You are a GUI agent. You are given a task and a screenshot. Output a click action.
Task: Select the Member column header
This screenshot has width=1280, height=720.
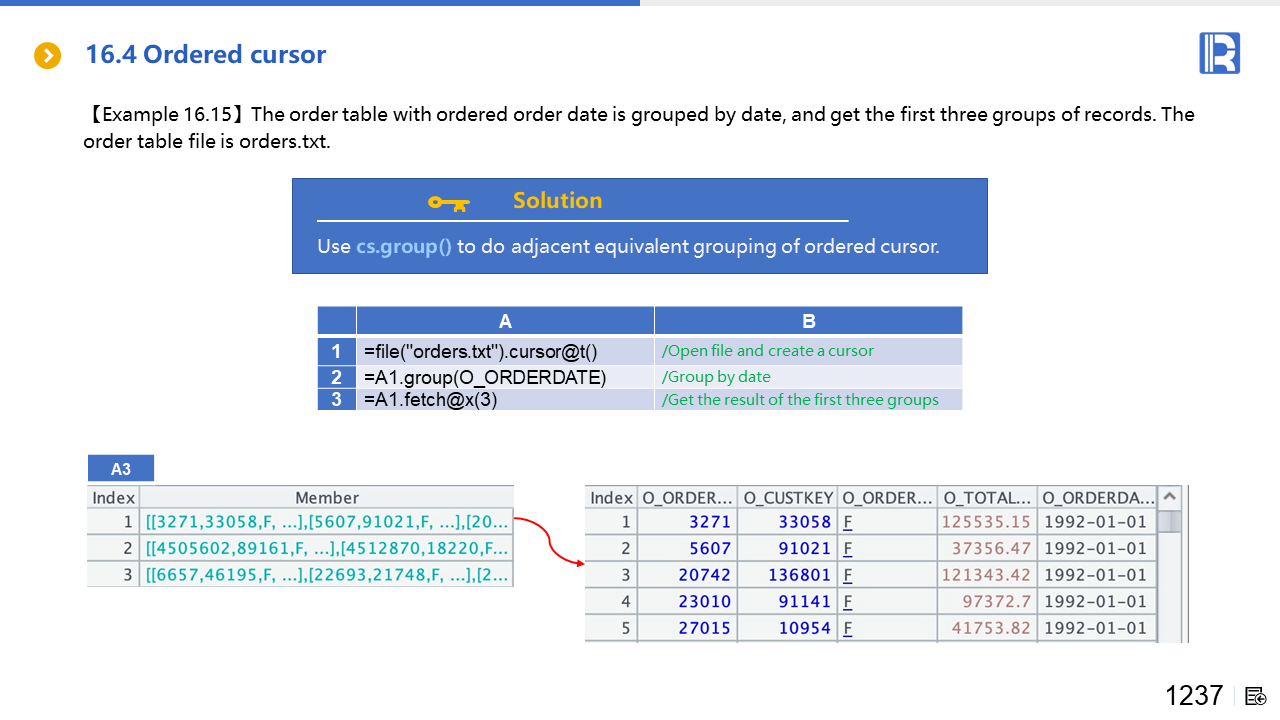pos(327,497)
